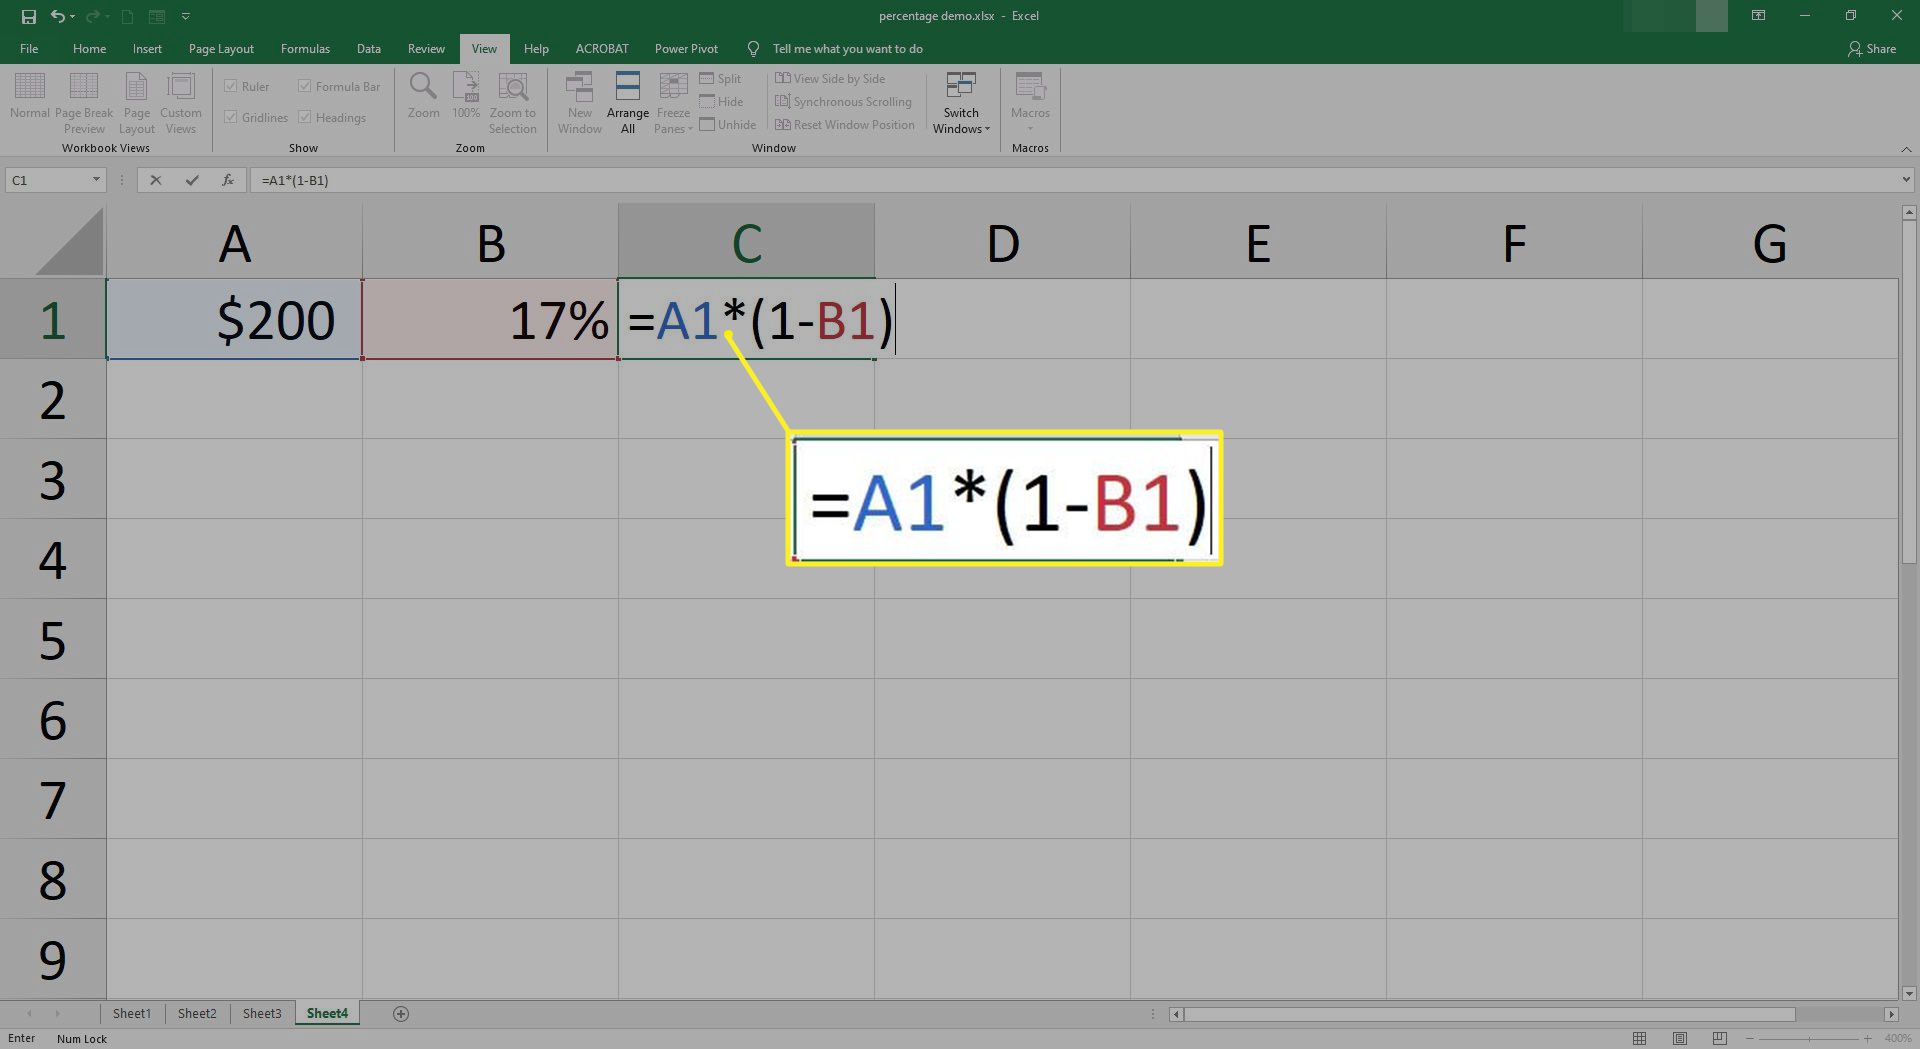Click the Share button
This screenshot has height=1049, width=1920.
click(1872, 48)
